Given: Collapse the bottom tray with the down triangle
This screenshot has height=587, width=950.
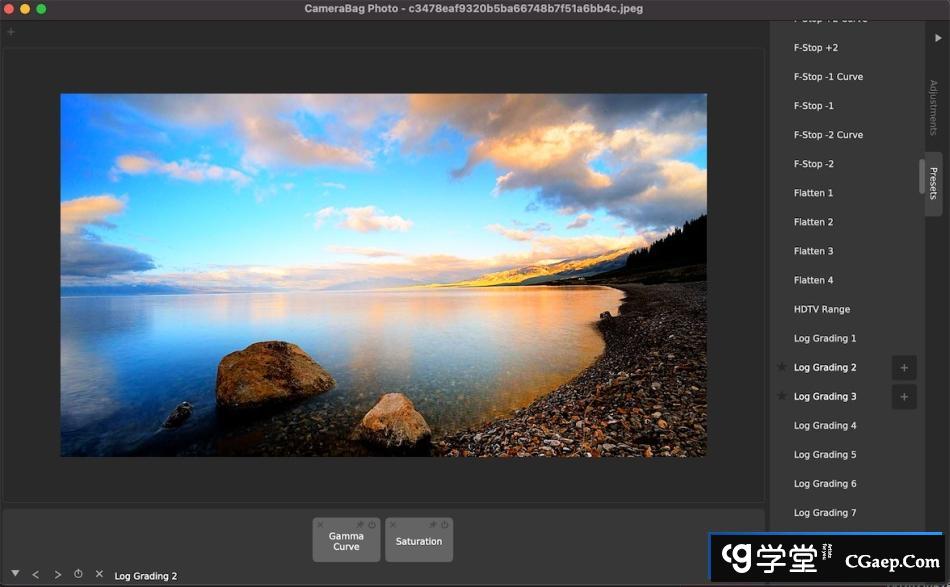Looking at the screenshot, I should [15, 574].
